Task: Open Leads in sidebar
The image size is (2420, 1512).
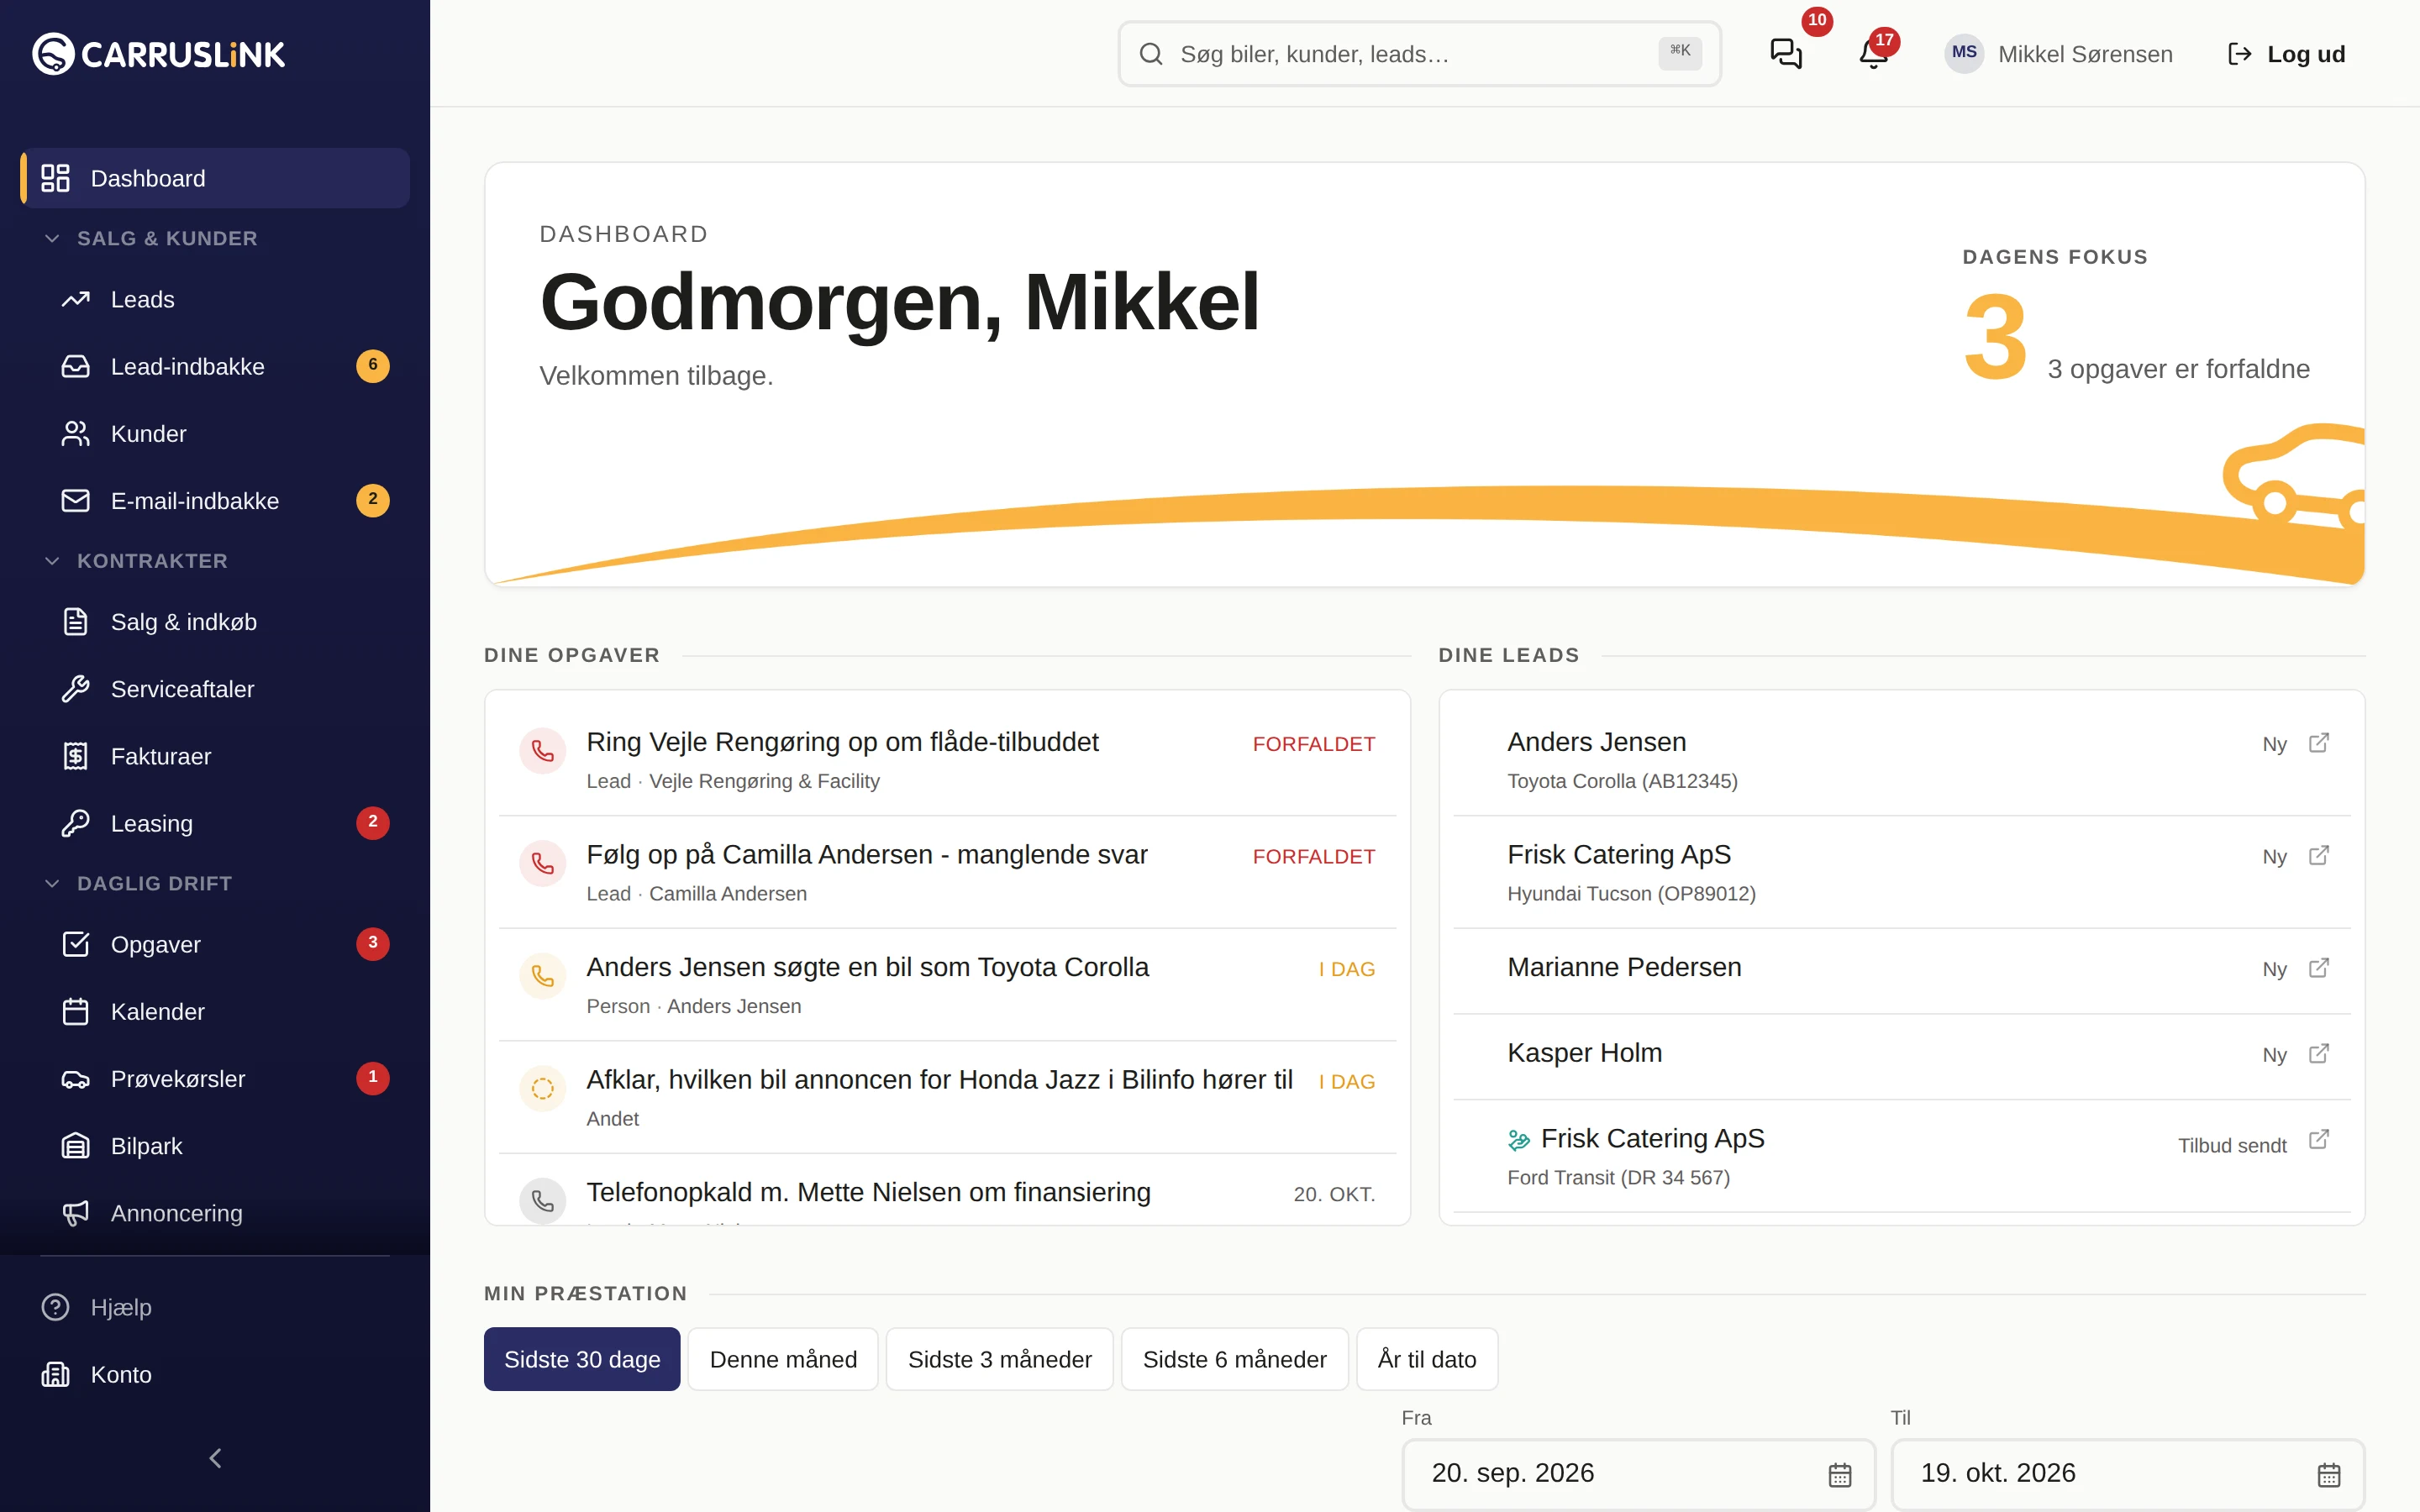Action: point(225,299)
